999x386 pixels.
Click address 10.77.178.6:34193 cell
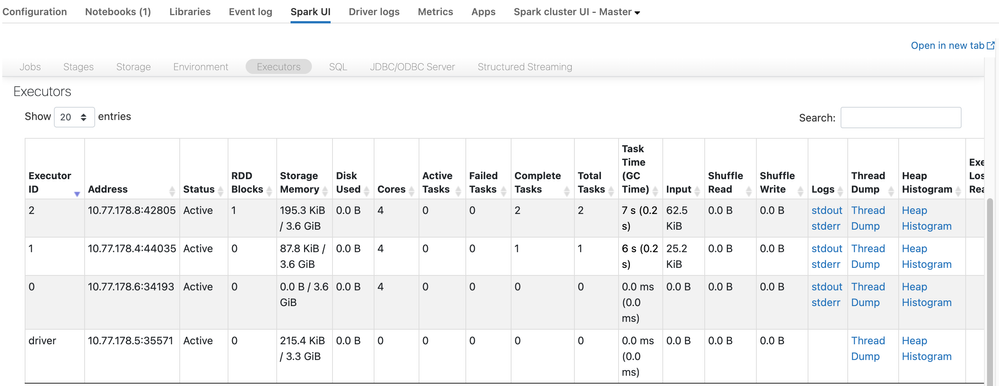point(132,302)
